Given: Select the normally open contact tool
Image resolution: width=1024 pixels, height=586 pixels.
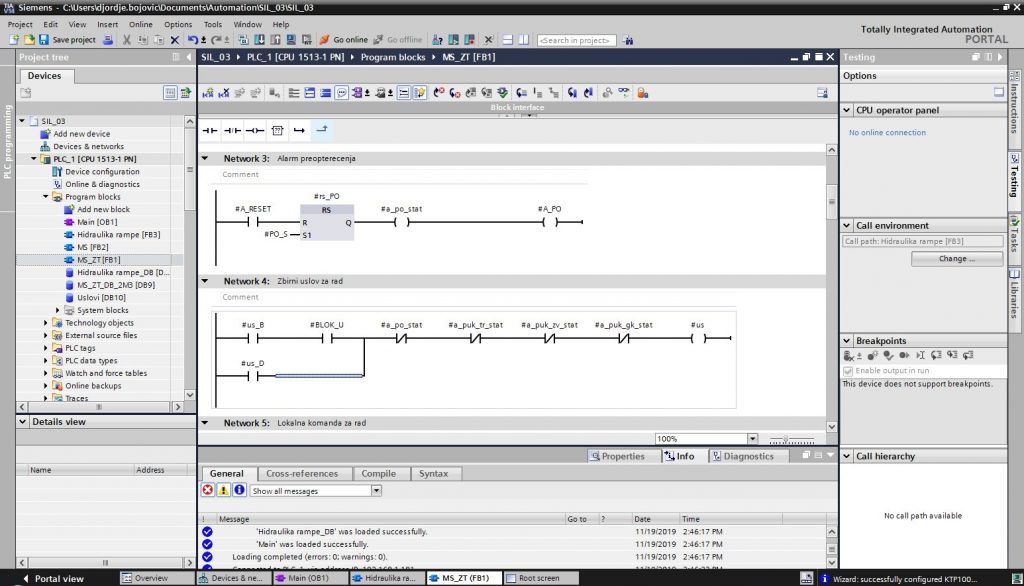Looking at the screenshot, I should tap(210, 130).
